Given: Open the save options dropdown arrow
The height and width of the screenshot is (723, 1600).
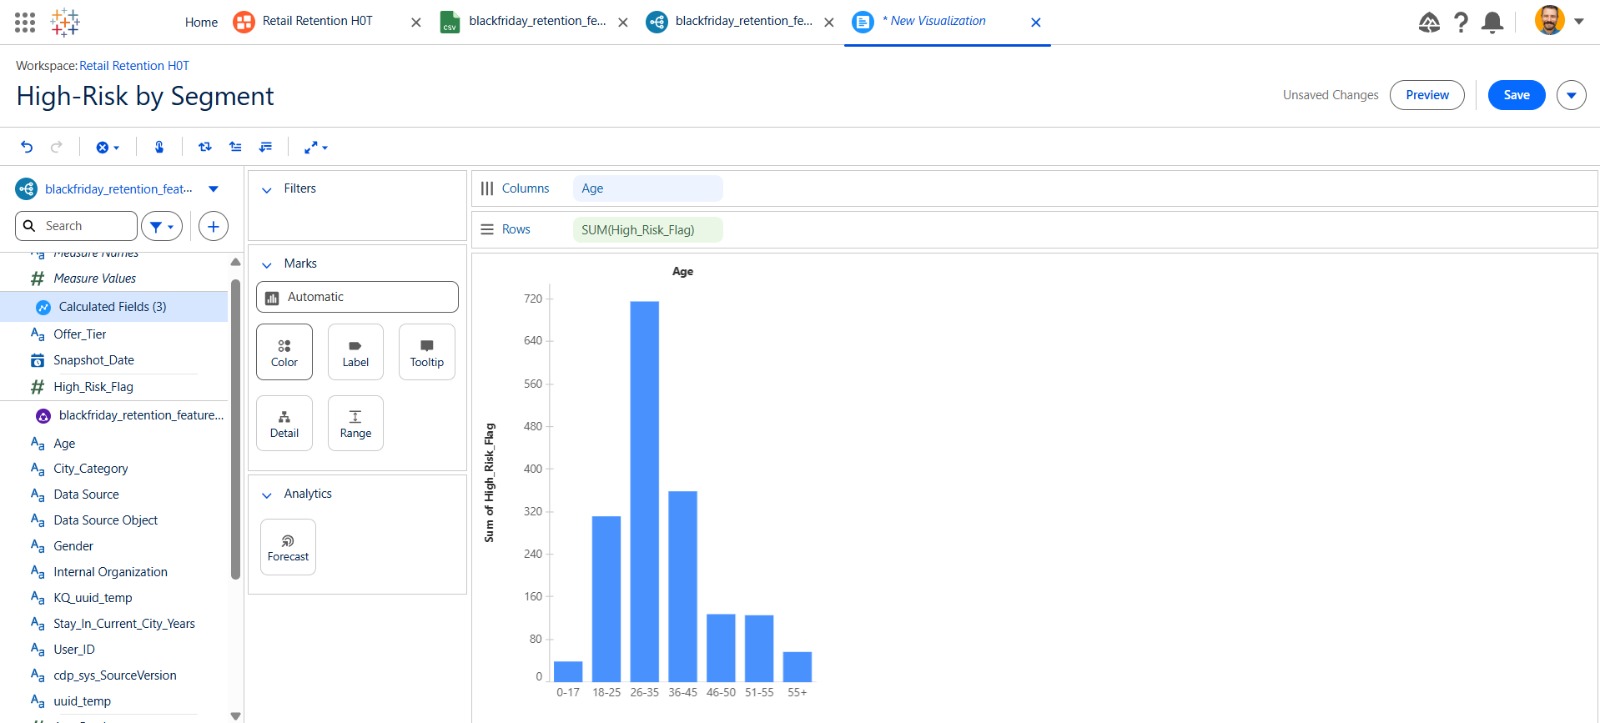Looking at the screenshot, I should click(x=1571, y=95).
